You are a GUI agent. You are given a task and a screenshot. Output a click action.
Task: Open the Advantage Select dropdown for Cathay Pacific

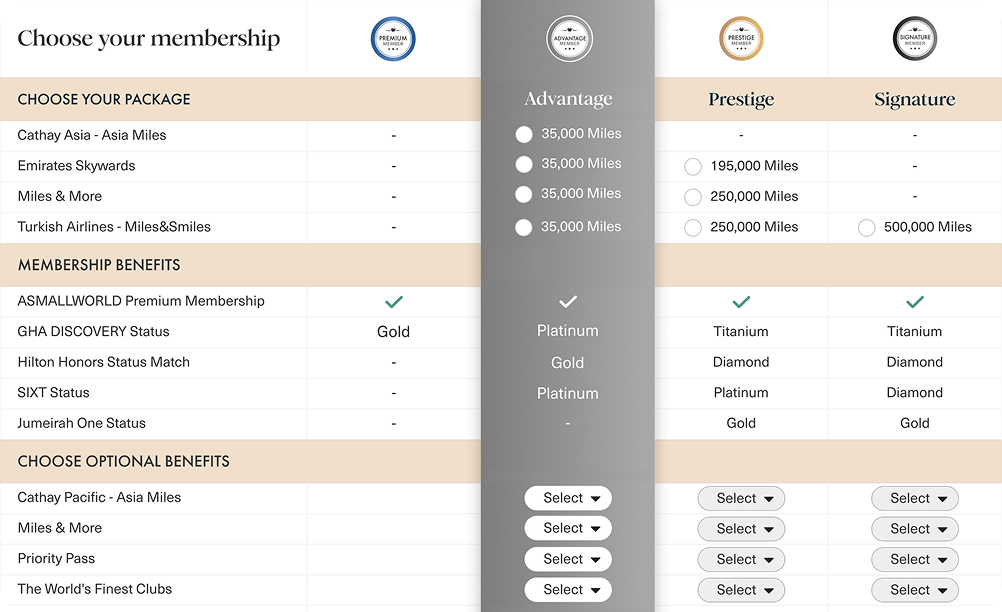click(568, 498)
